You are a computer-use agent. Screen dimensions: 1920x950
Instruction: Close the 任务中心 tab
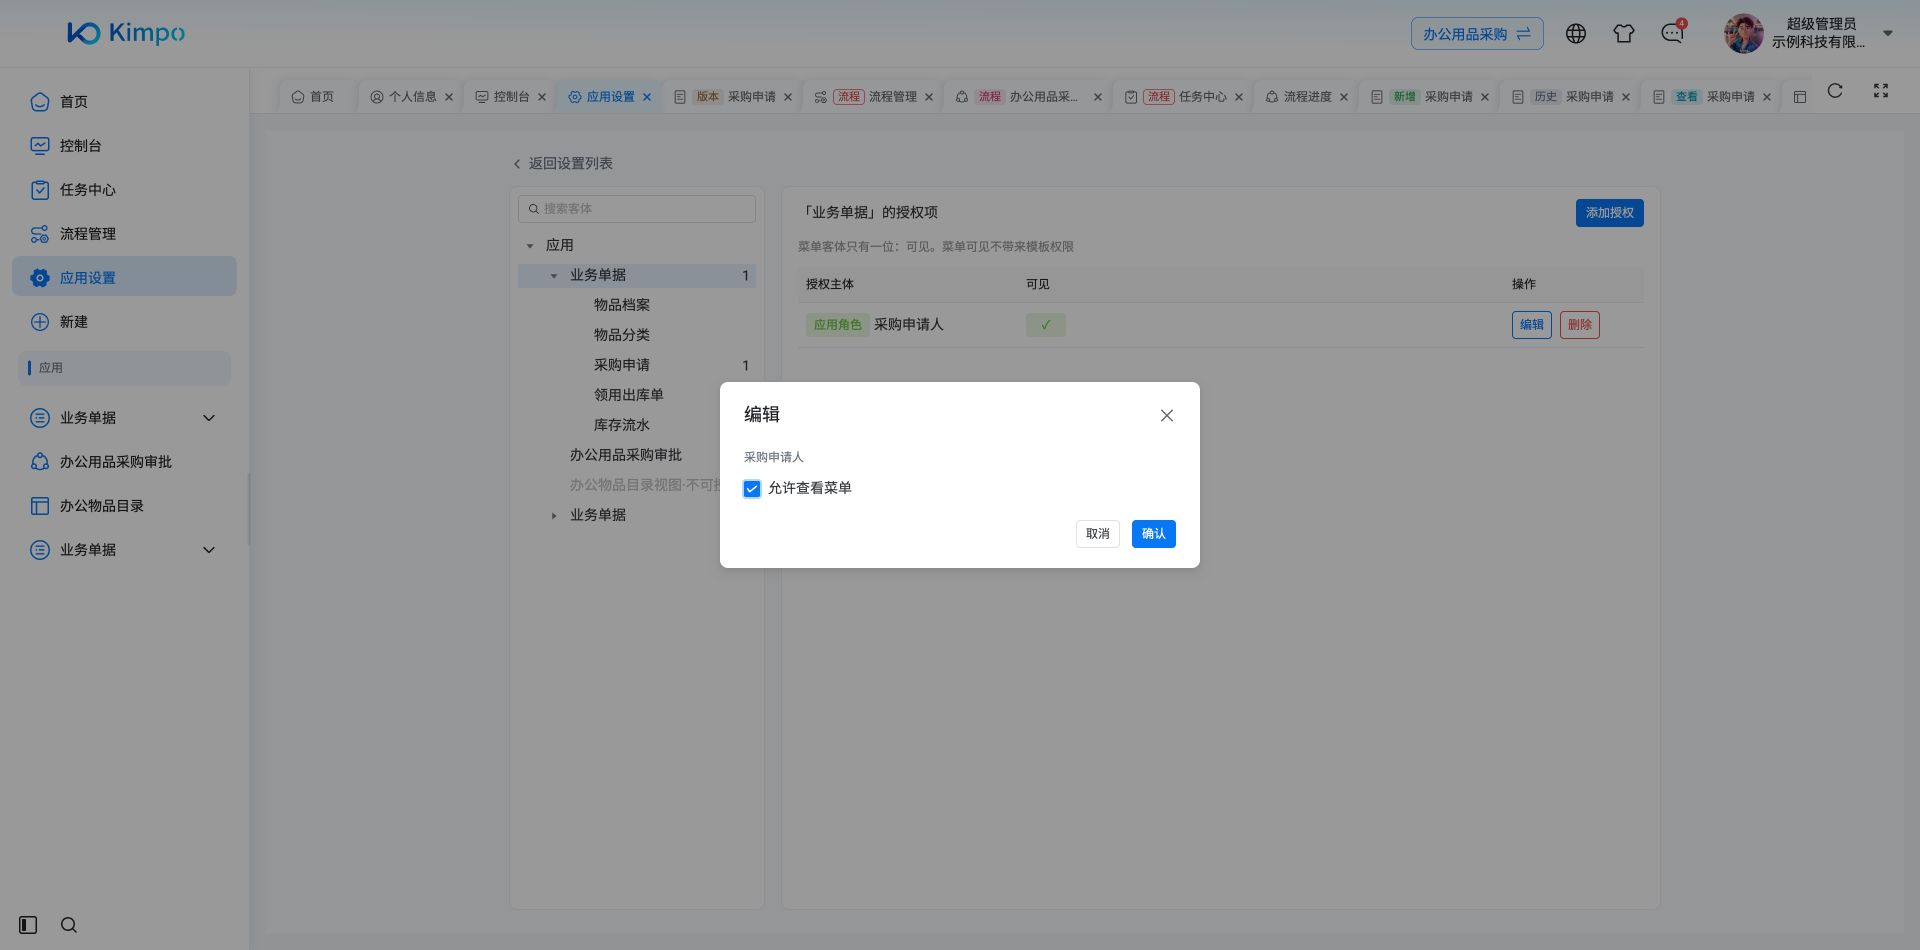click(1239, 97)
